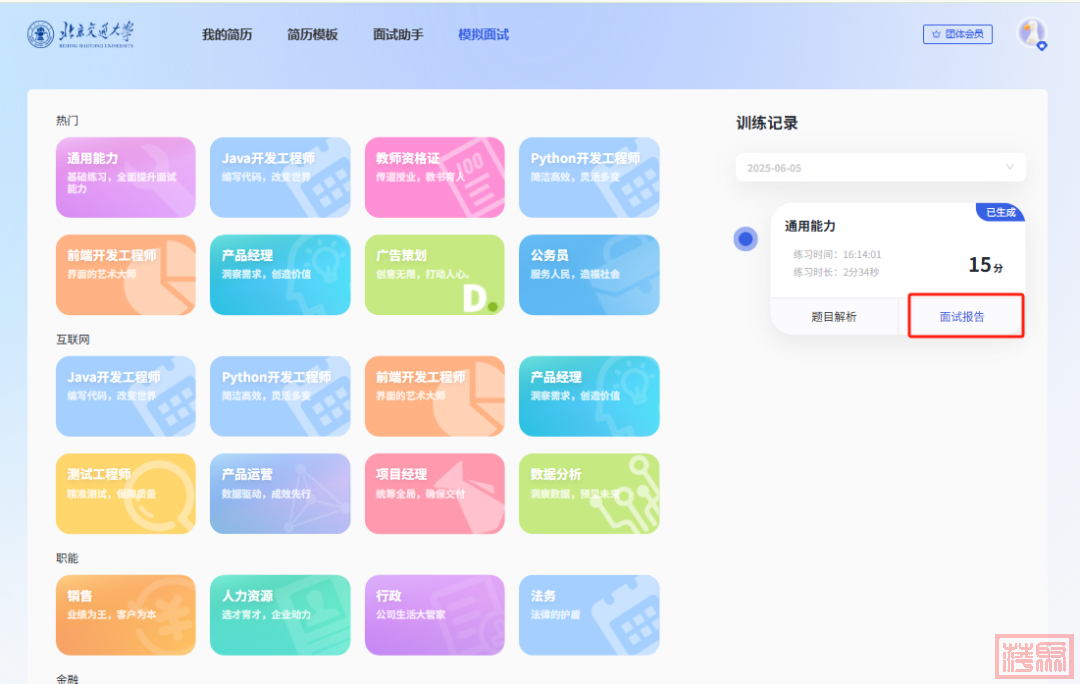Click the Beijing Jiaotong University logo
This screenshot has height=684, width=1080.
[x=80, y=34]
